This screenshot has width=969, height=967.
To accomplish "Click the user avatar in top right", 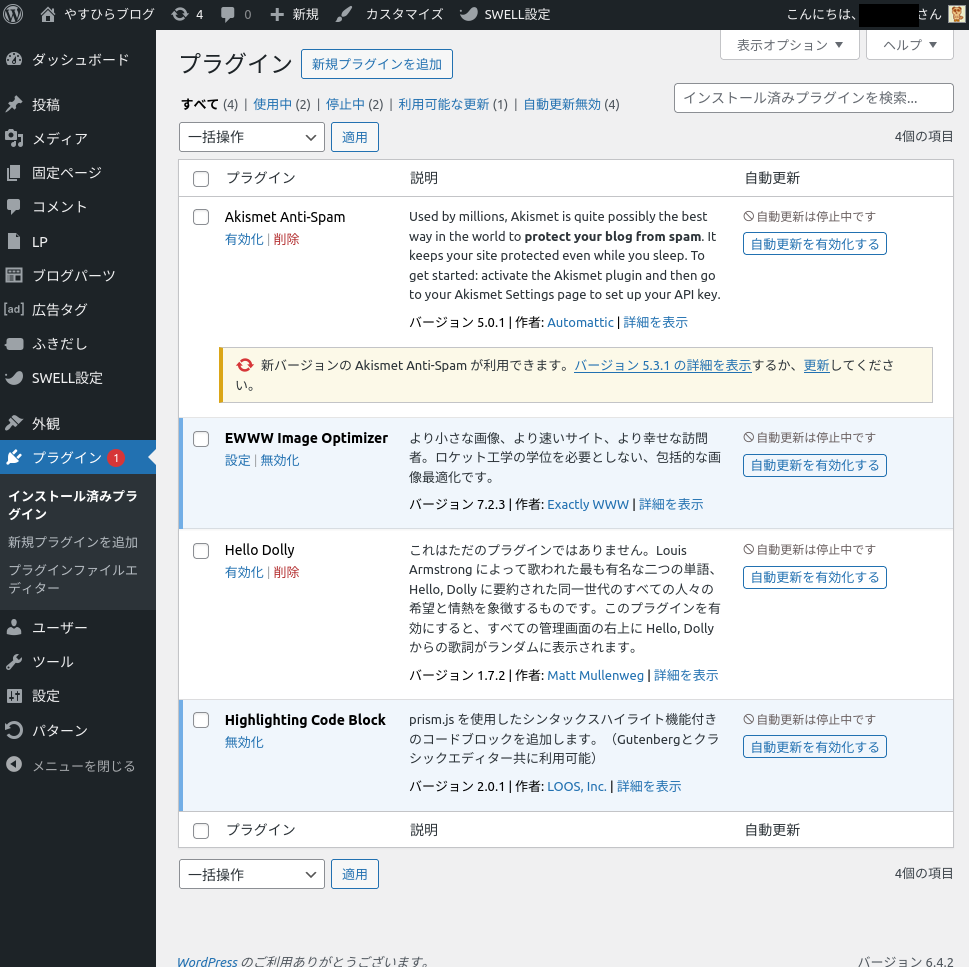I will coord(957,14).
